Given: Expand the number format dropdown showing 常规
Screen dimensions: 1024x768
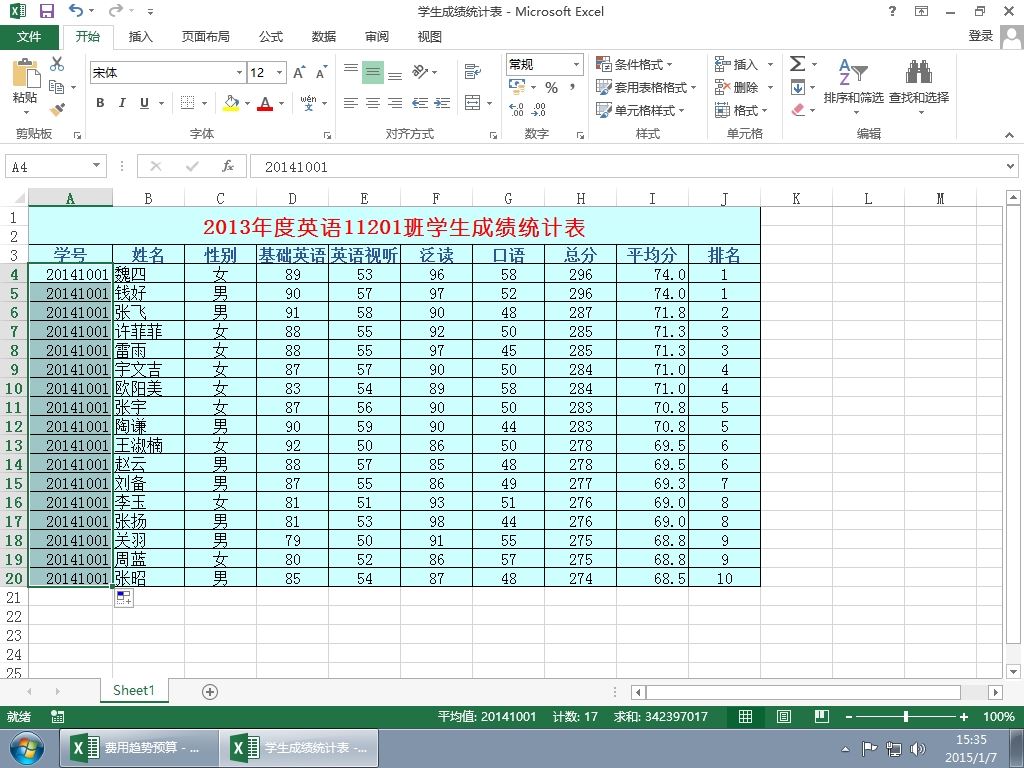Looking at the screenshot, I should [577, 64].
